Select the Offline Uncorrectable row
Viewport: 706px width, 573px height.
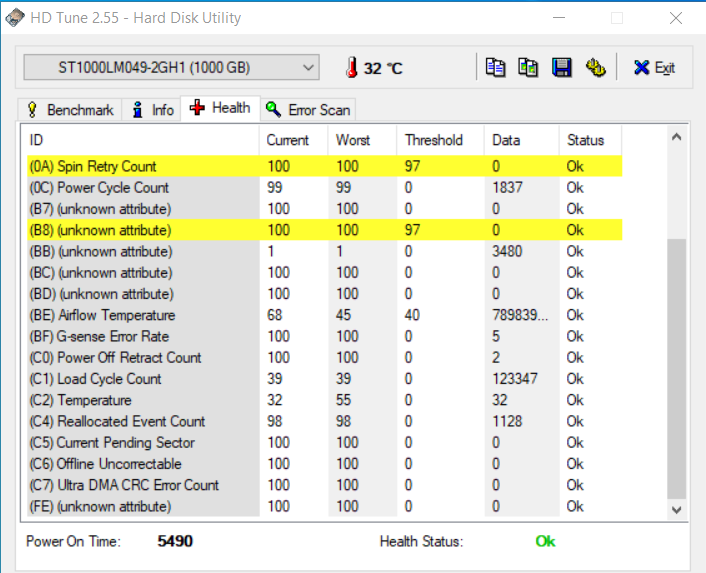pos(325,464)
